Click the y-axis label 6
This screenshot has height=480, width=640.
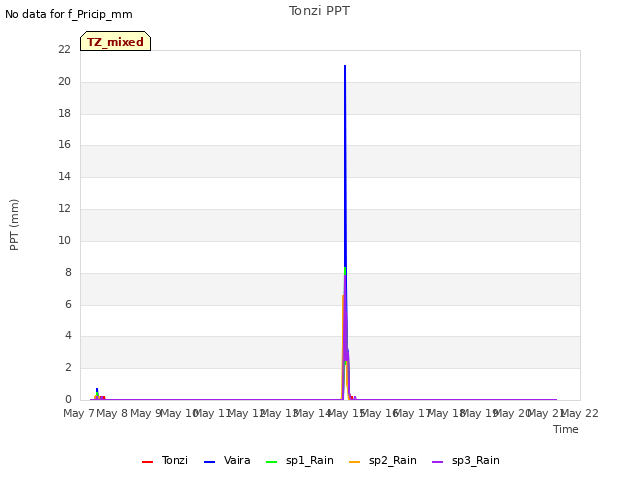(x=68, y=304)
